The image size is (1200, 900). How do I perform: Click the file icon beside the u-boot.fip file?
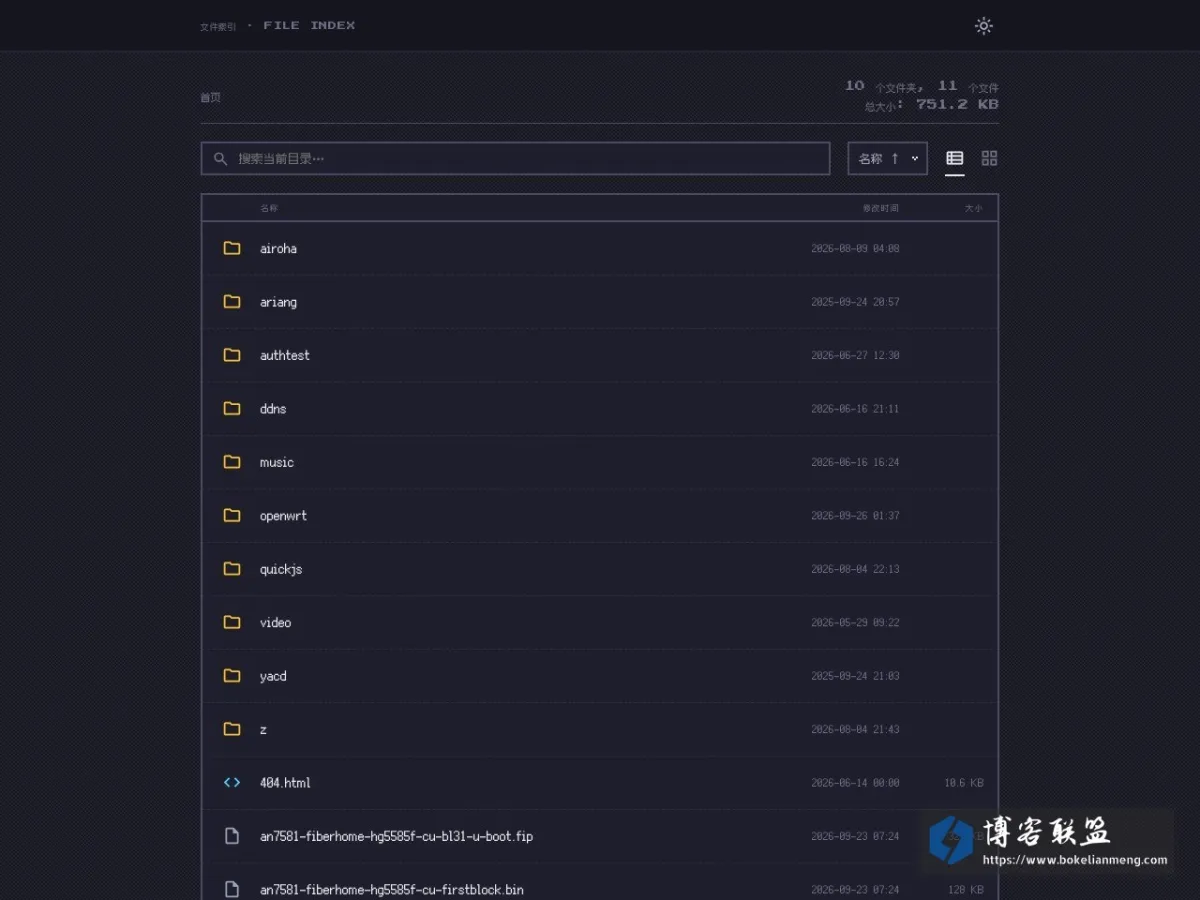click(232, 836)
